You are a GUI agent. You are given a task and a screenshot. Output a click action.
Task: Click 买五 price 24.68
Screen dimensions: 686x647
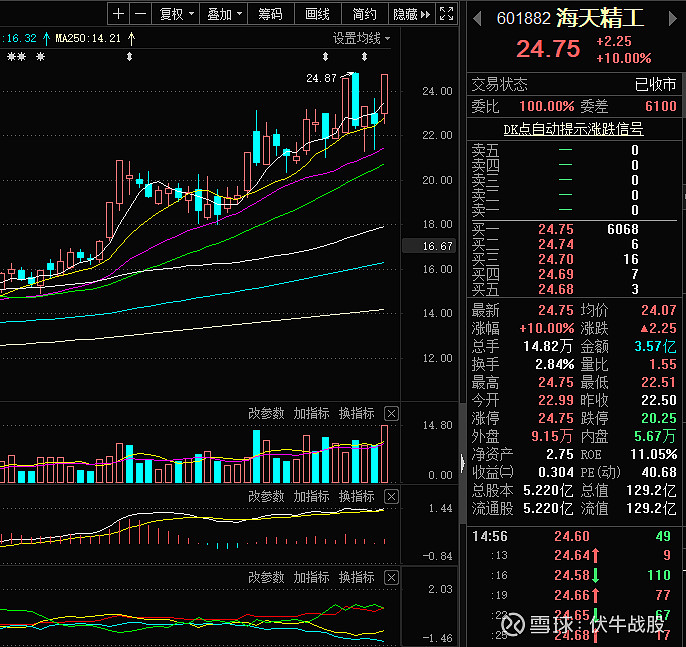(556, 289)
